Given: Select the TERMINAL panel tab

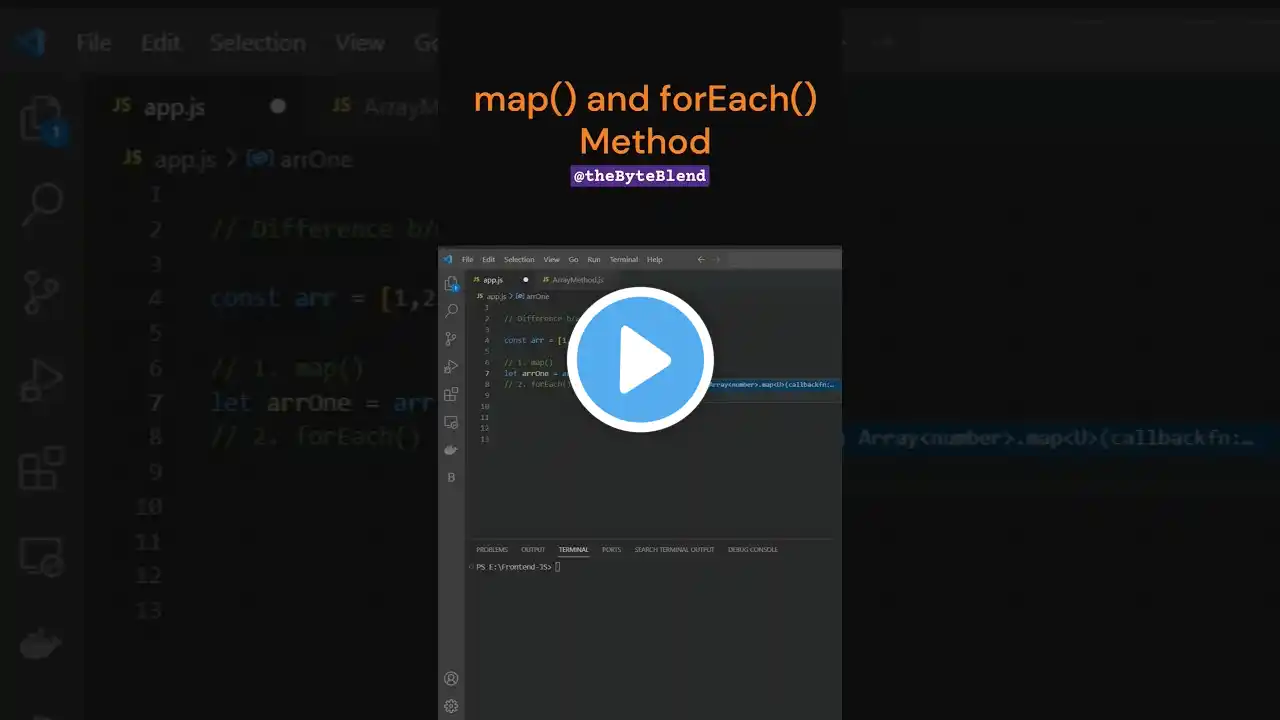Looking at the screenshot, I should tap(574, 549).
